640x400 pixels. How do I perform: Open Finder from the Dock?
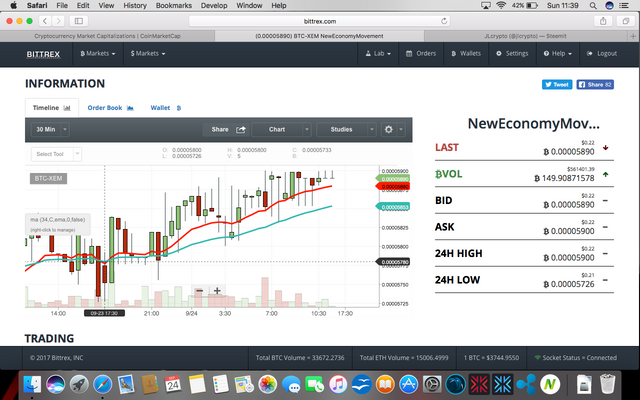[32, 384]
